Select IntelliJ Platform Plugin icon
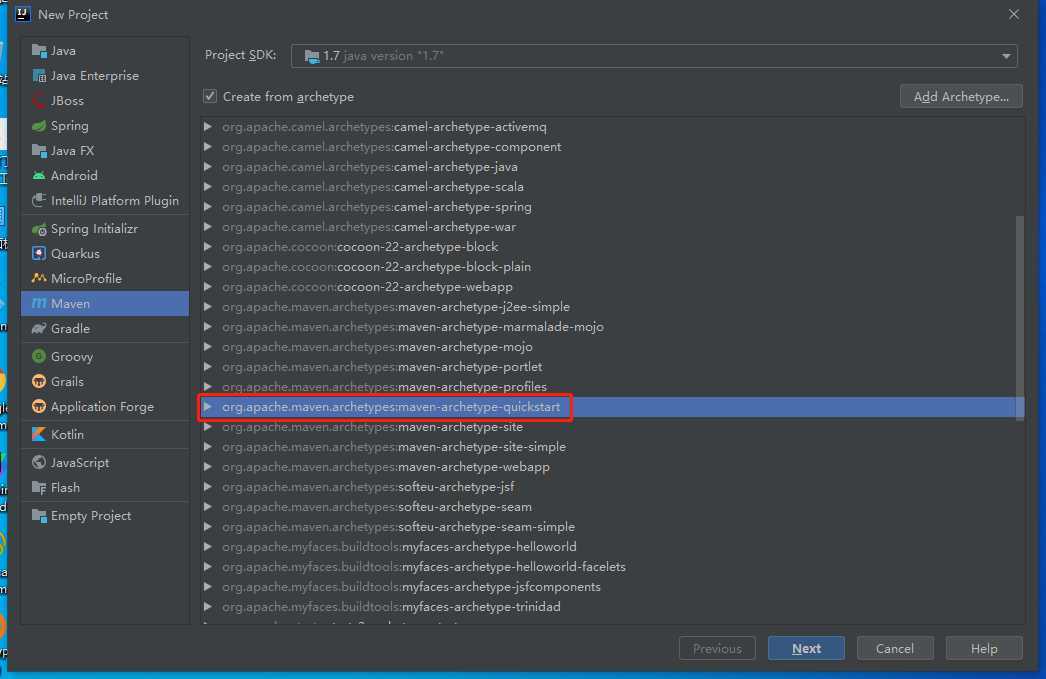 coord(39,201)
